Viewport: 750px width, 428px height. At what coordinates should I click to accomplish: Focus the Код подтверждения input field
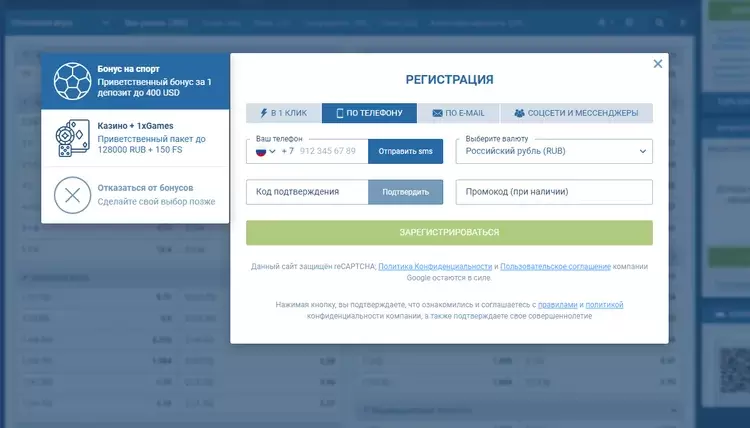click(x=307, y=192)
